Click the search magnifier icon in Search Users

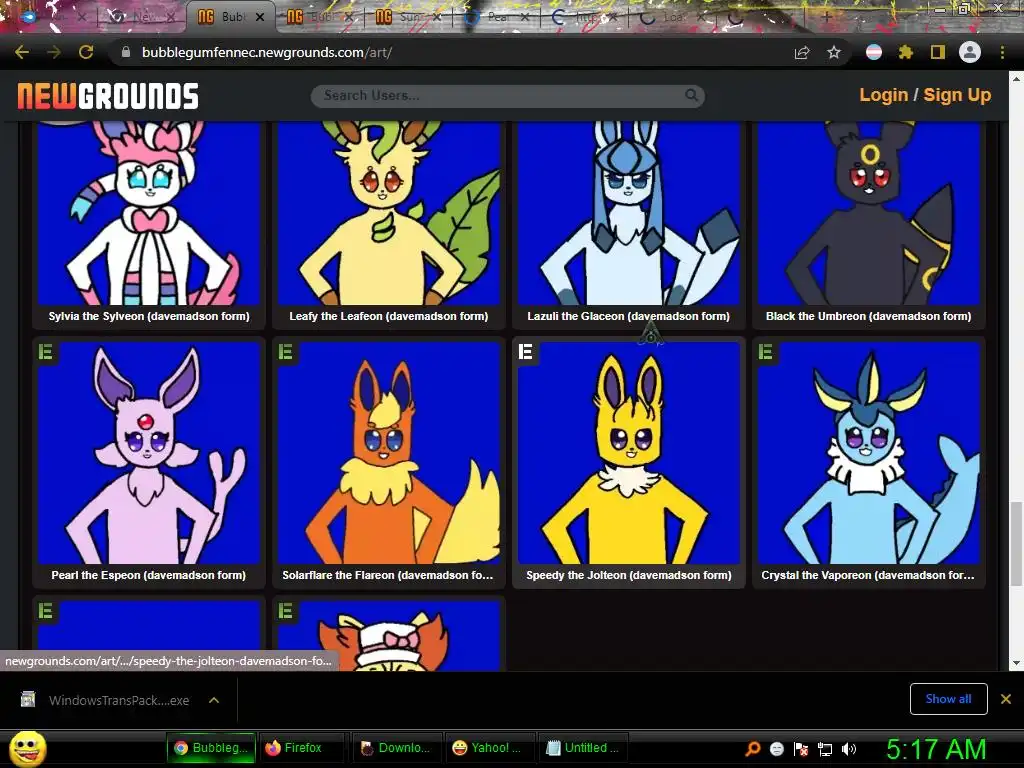click(691, 95)
